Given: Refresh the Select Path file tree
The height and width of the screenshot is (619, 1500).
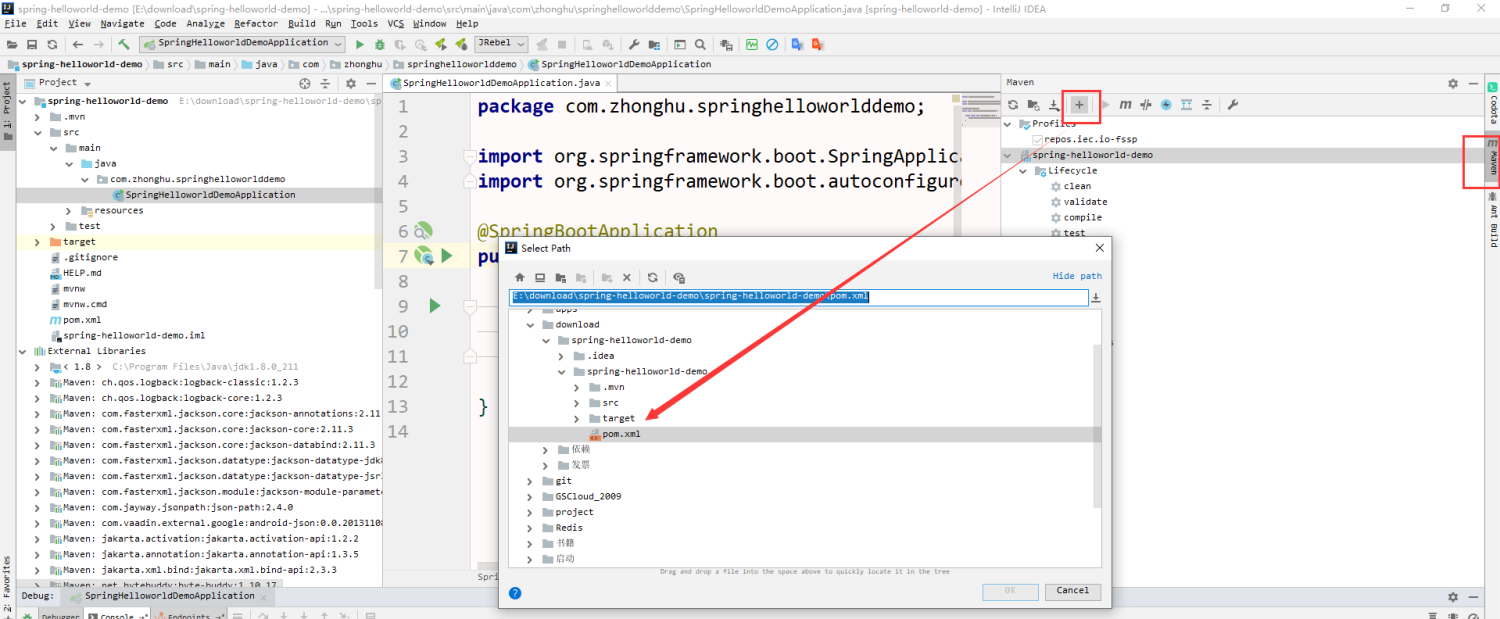Looking at the screenshot, I should pos(652,277).
